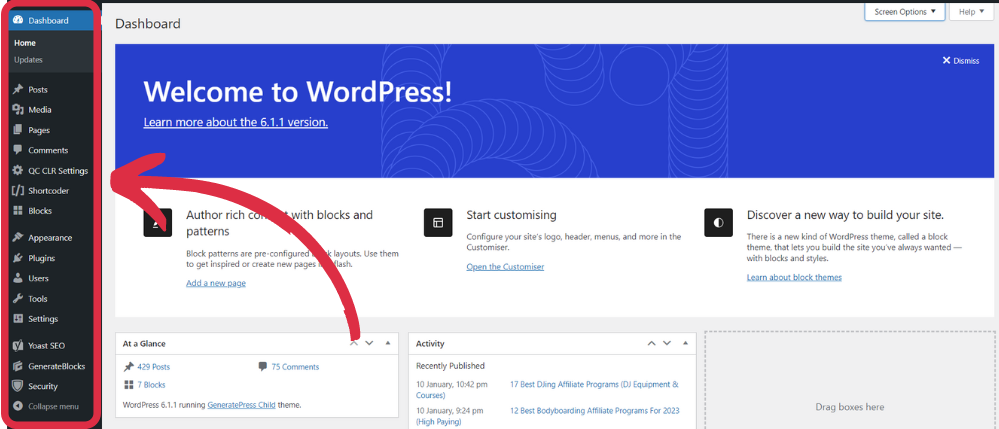This screenshot has width=999, height=429.
Task: Click the Yoast SEO icon
Action: pyautogui.click(x=18, y=346)
